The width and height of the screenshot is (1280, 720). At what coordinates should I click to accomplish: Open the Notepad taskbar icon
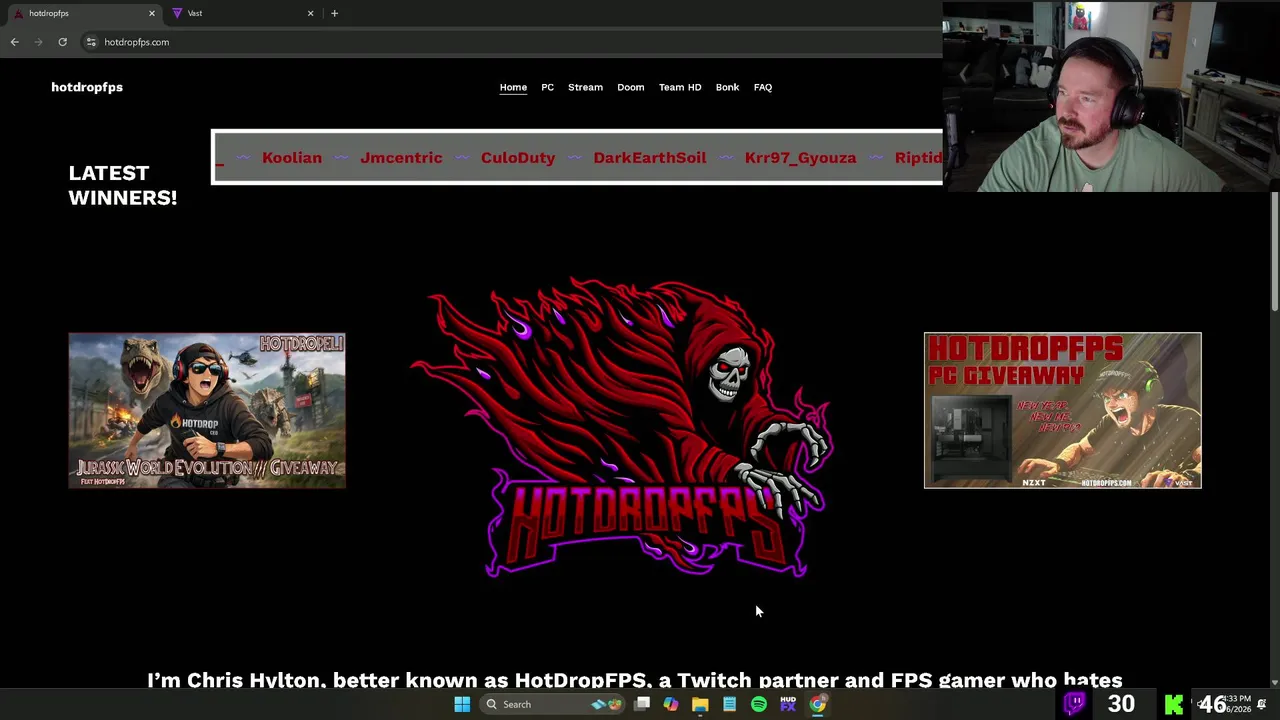click(729, 704)
